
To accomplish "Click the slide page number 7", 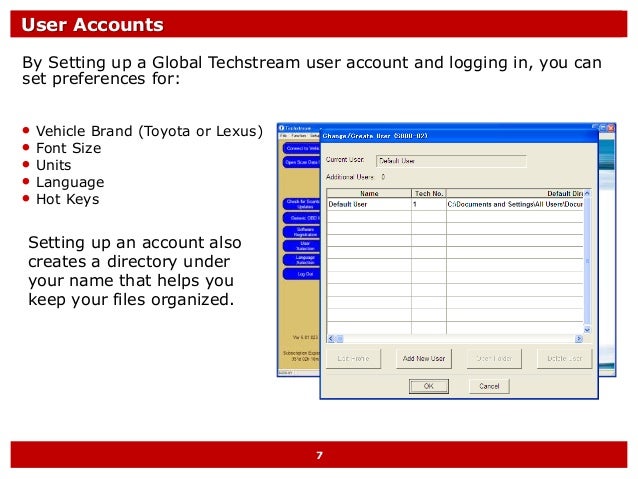I will click(319, 455).
